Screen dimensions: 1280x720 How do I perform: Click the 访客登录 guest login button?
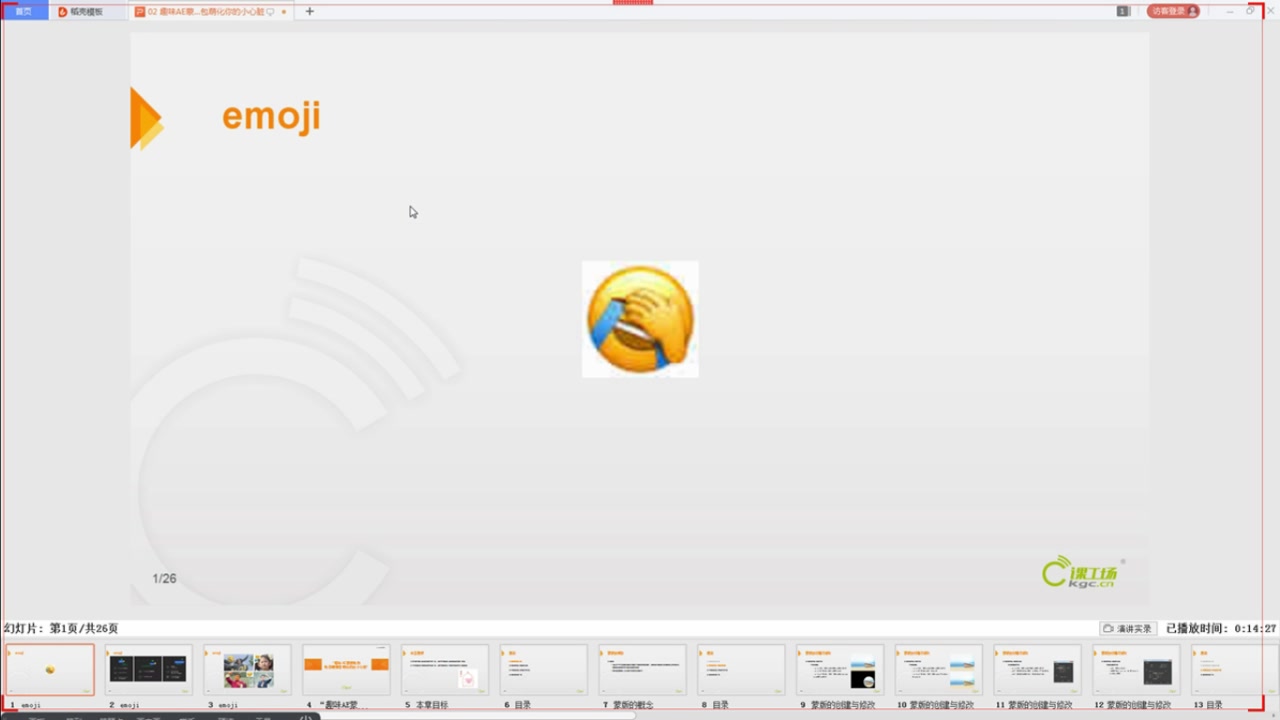(1173, 11)
